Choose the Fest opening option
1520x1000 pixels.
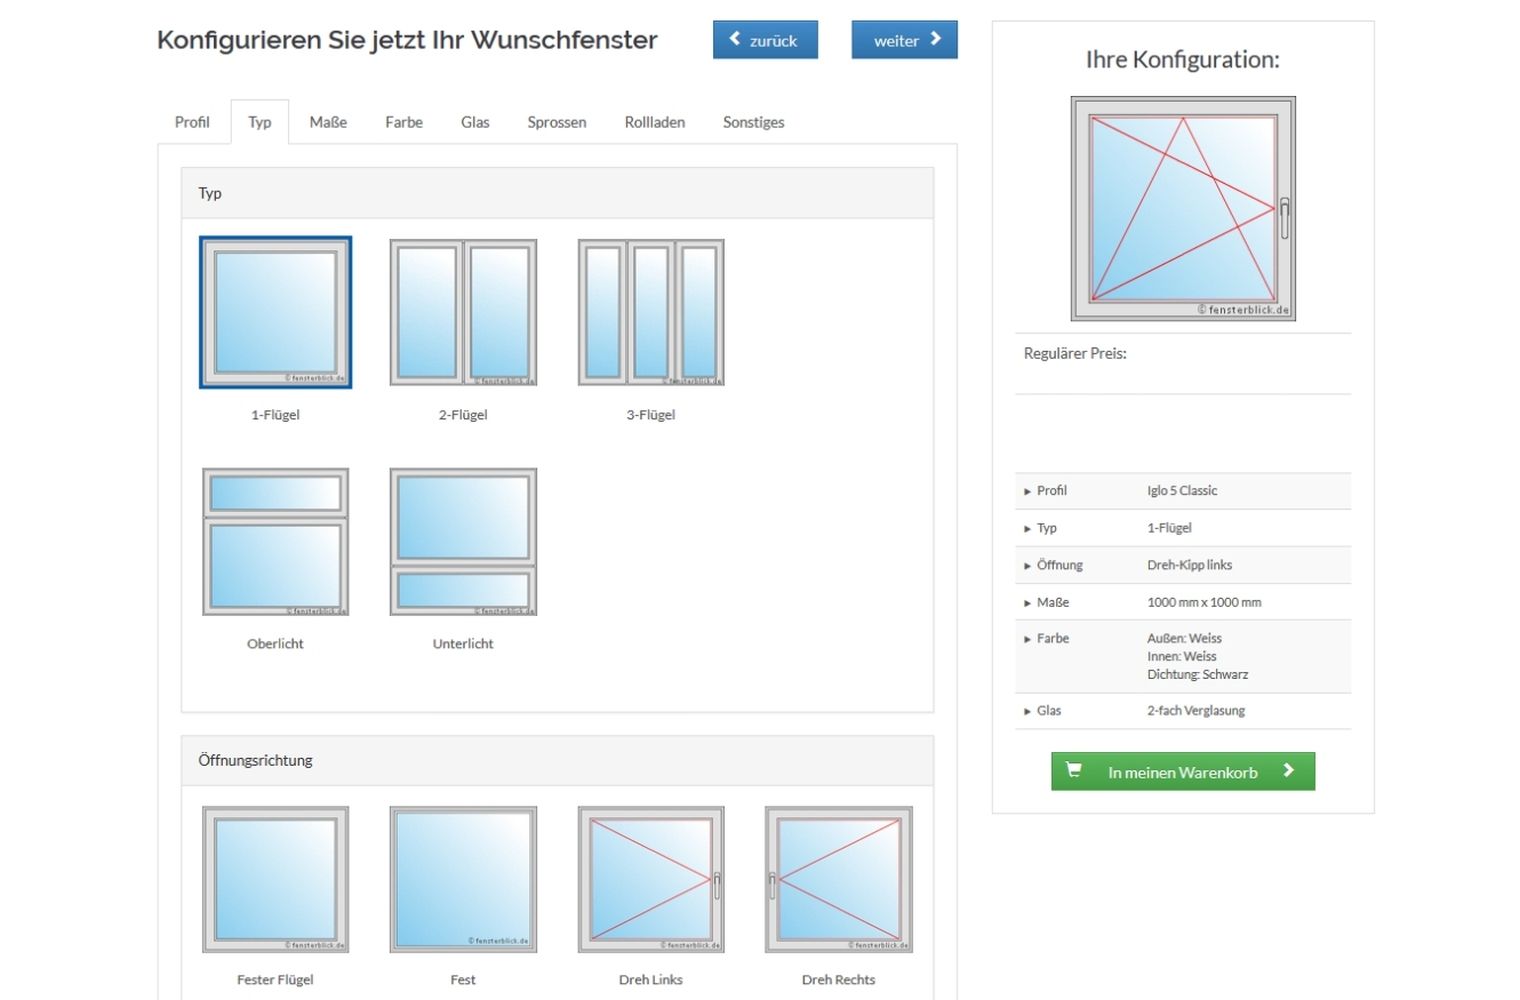[463, 879]
